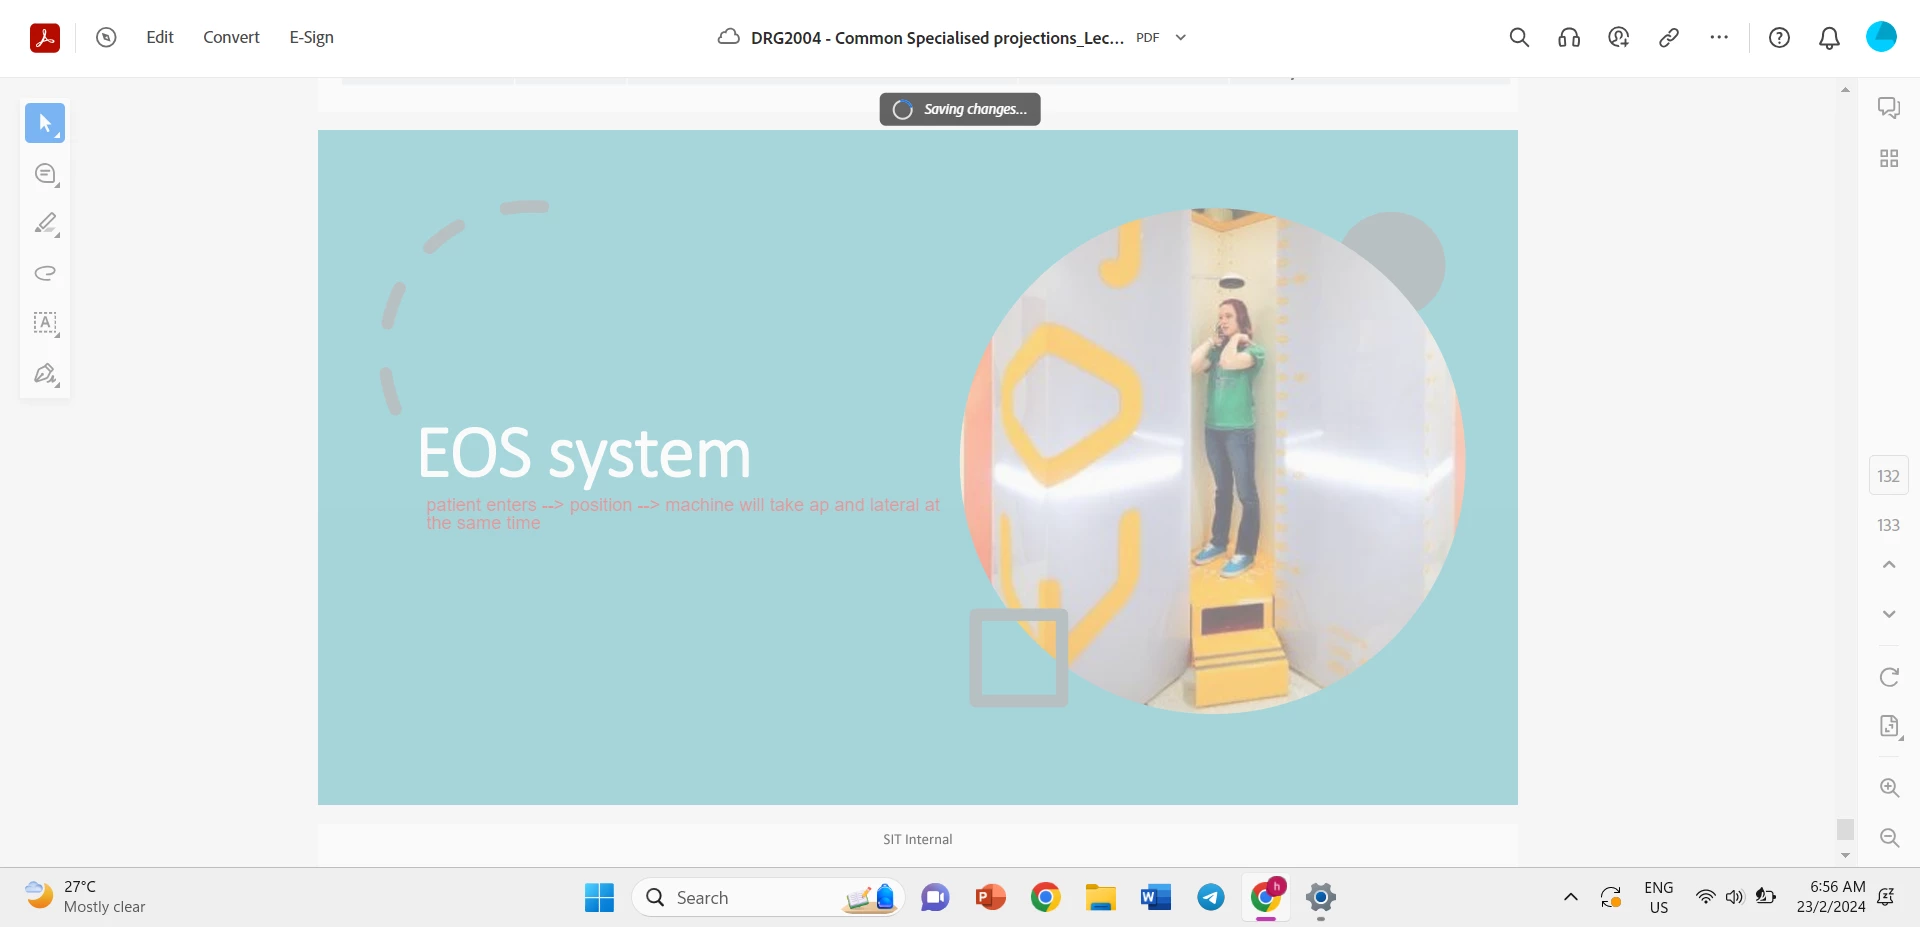Open Telegram from the taskbar
Viewport: 1920px width, 927px height.
1210,898
